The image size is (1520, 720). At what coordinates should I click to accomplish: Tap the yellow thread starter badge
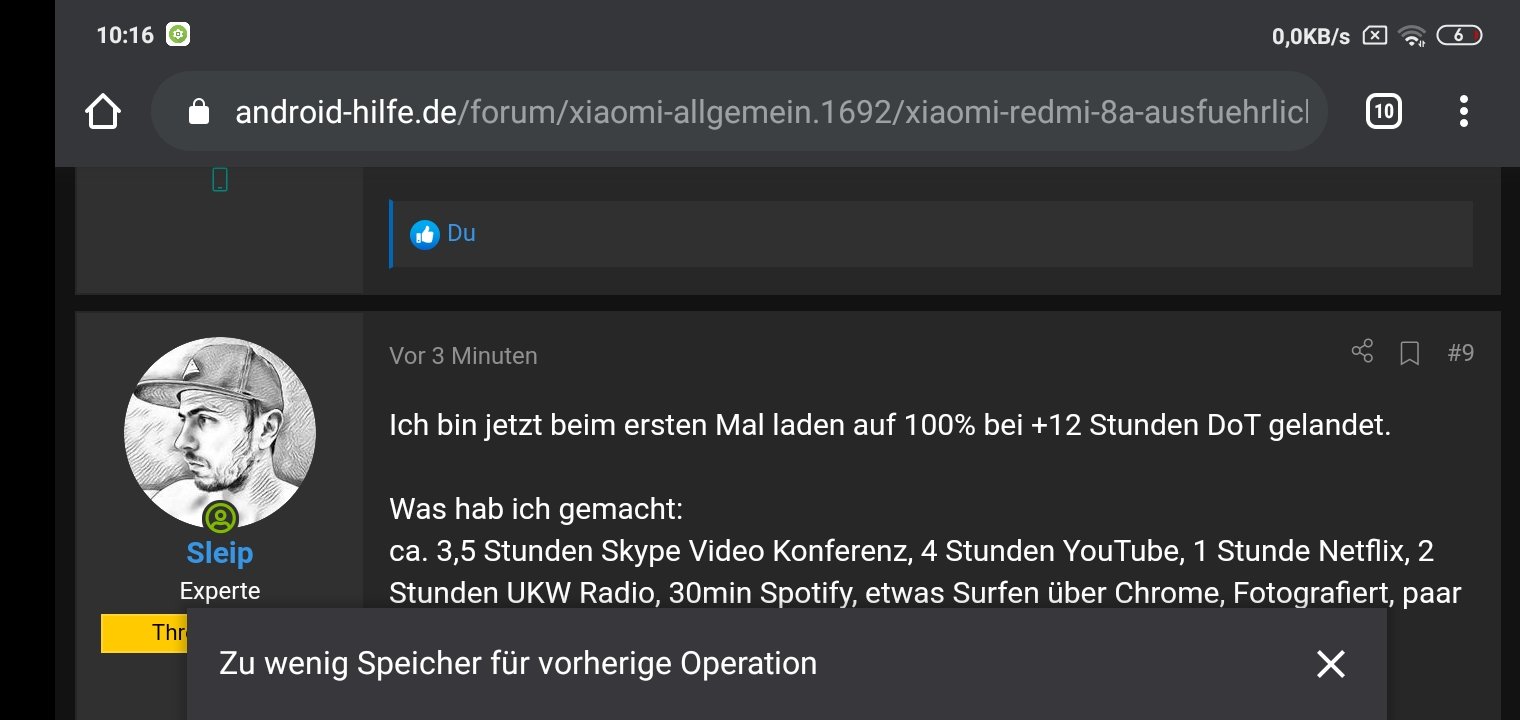[x=144, y=633]
